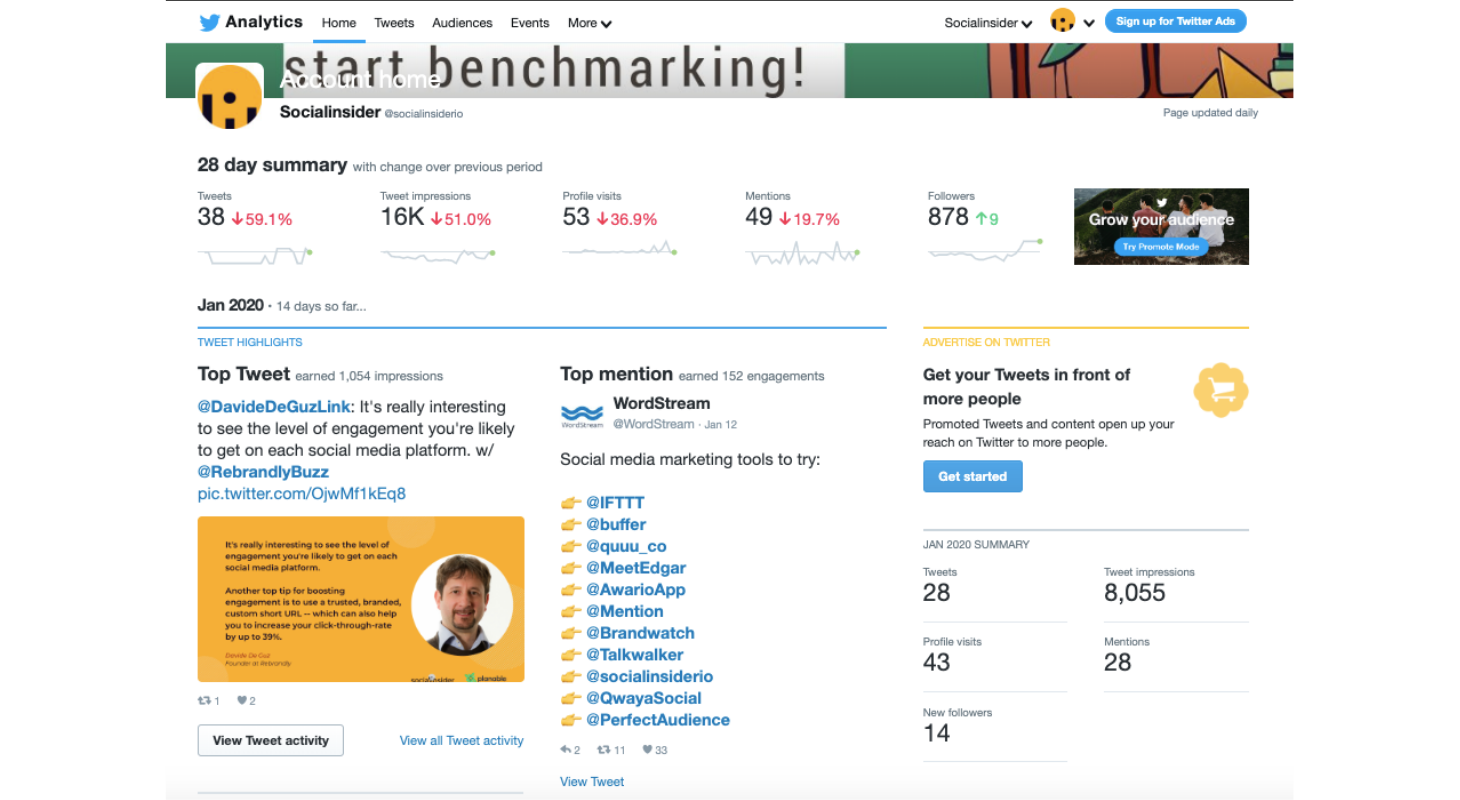Open the pic.twitter.com/OjwMf1kEq8 link

click(302, 494)
